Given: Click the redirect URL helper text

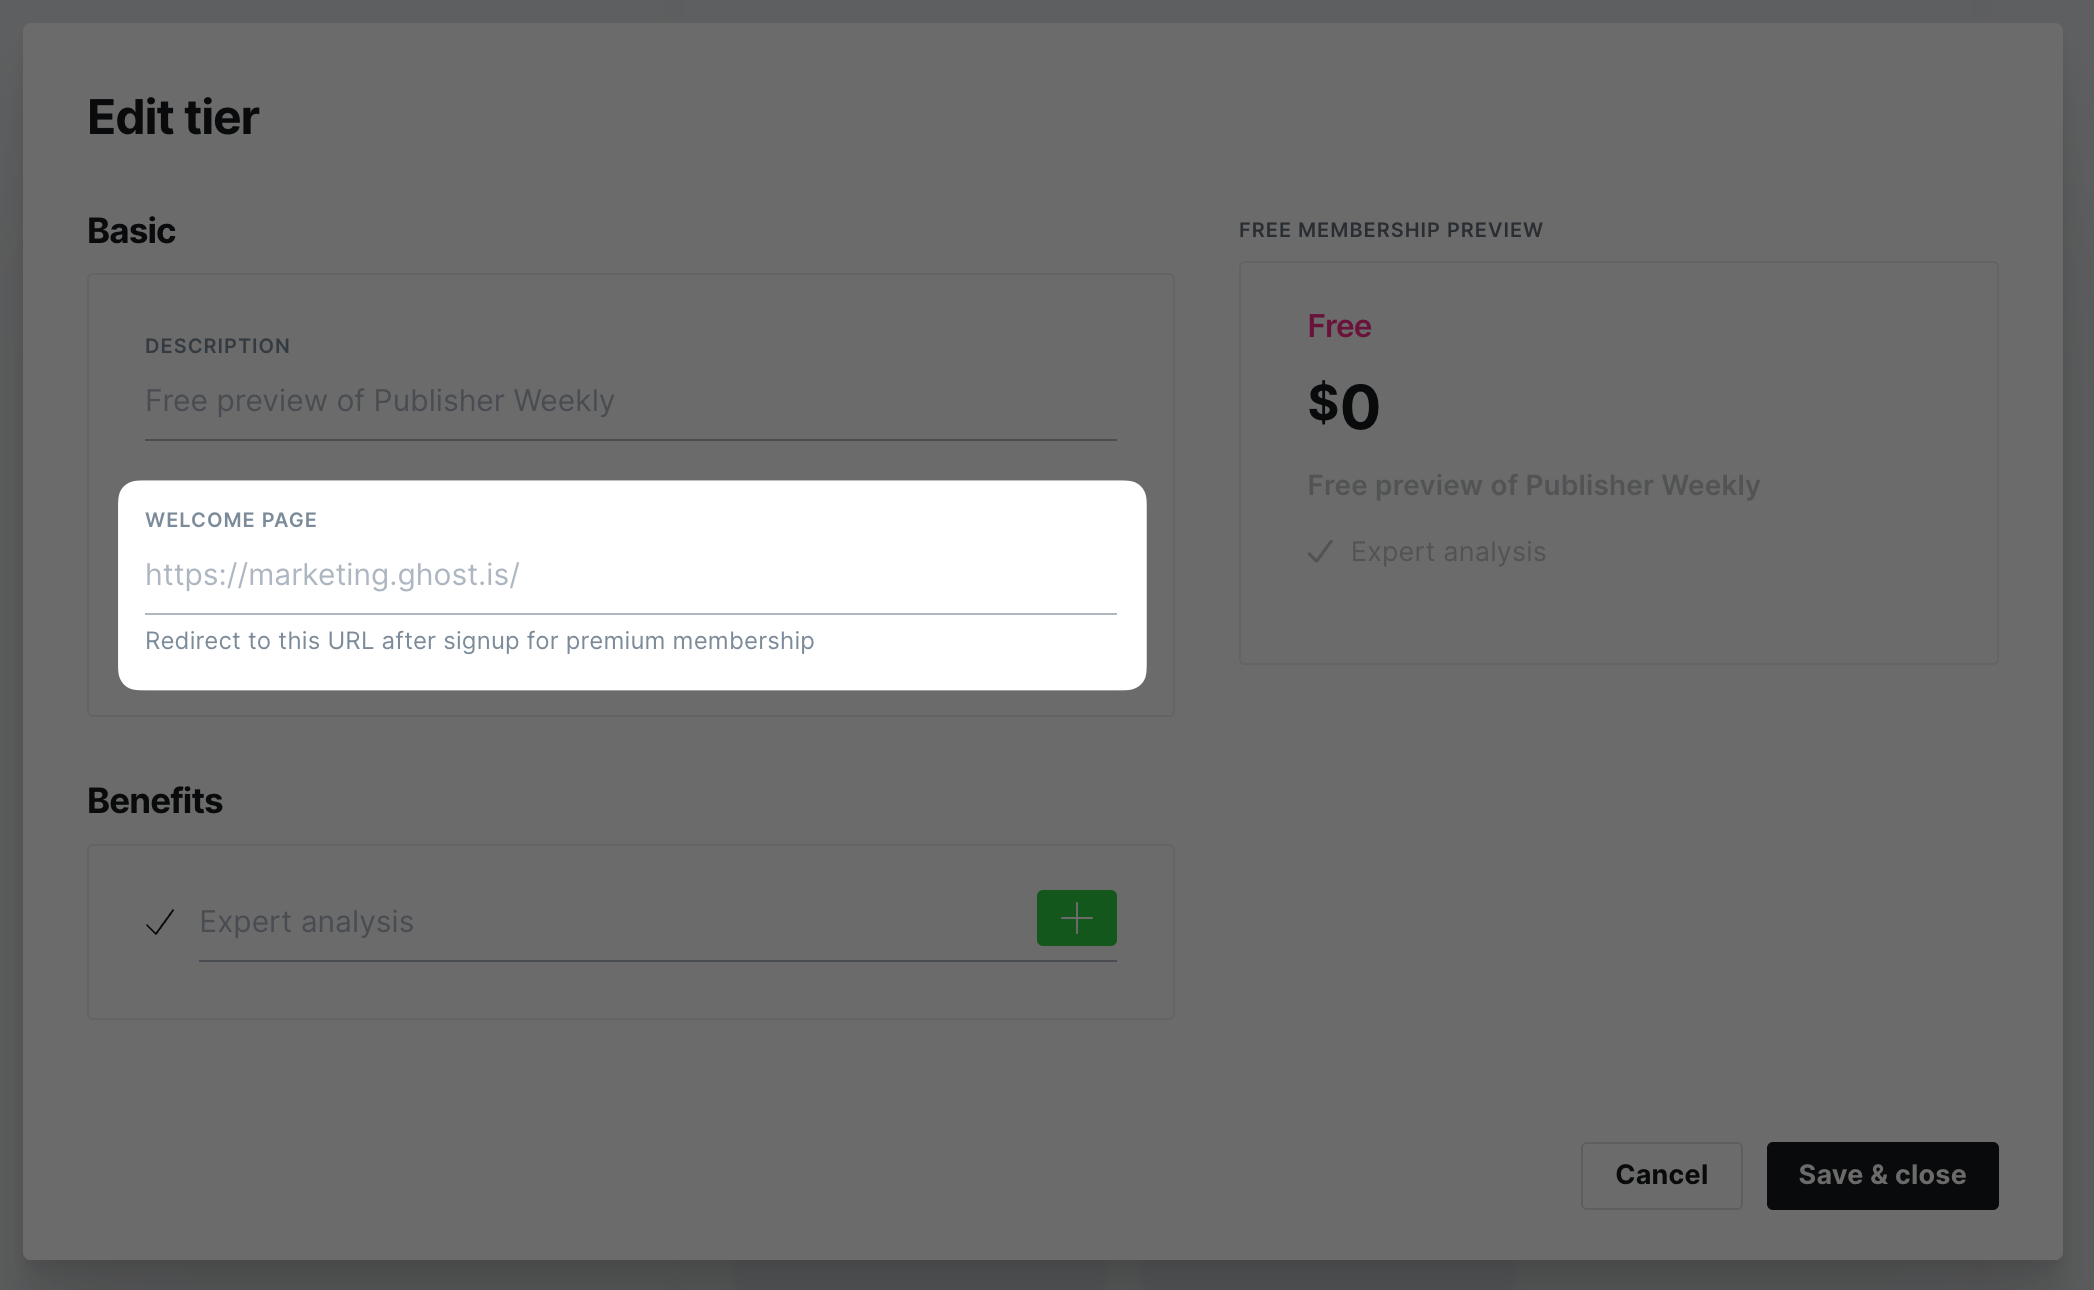Looking at the screenshot, I should click(480, 641).
